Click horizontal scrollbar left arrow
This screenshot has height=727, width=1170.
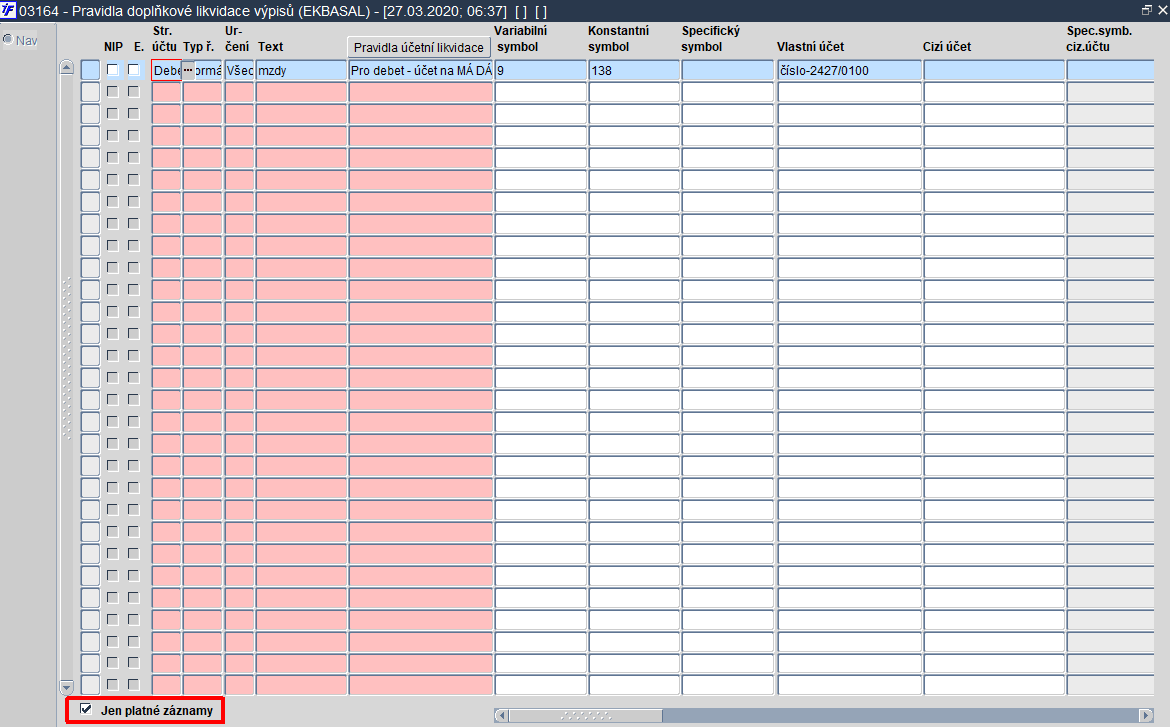pyautogui.click(x=501, y=715)
